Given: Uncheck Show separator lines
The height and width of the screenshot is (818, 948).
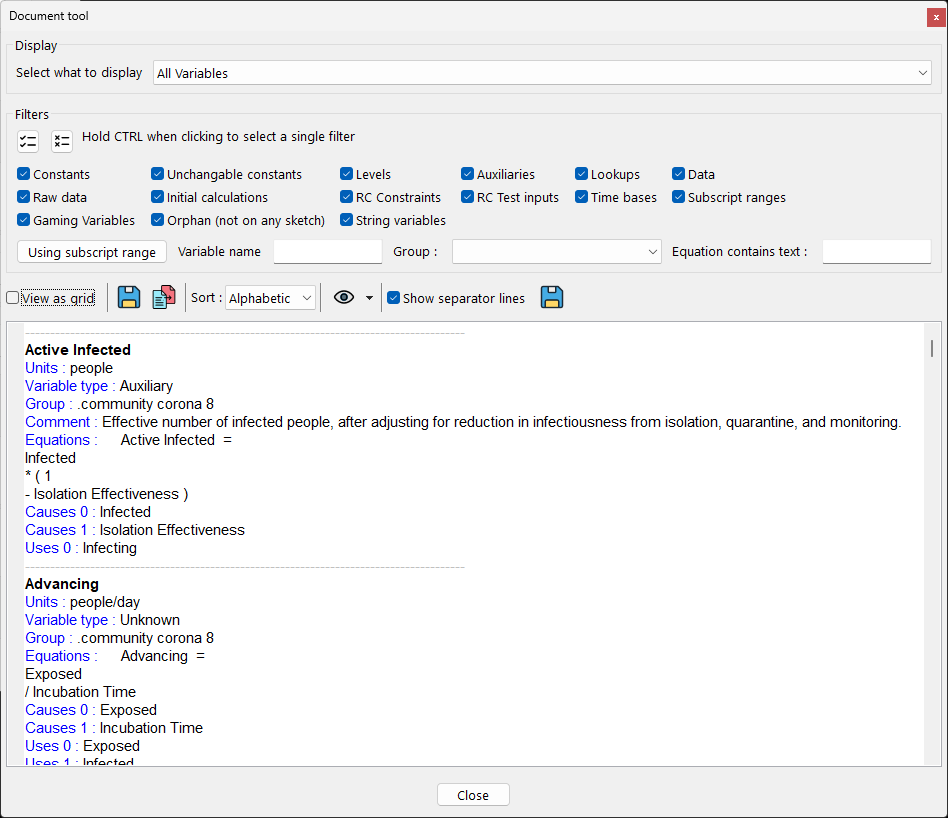Looking at the screenshot, I should 393,297.
